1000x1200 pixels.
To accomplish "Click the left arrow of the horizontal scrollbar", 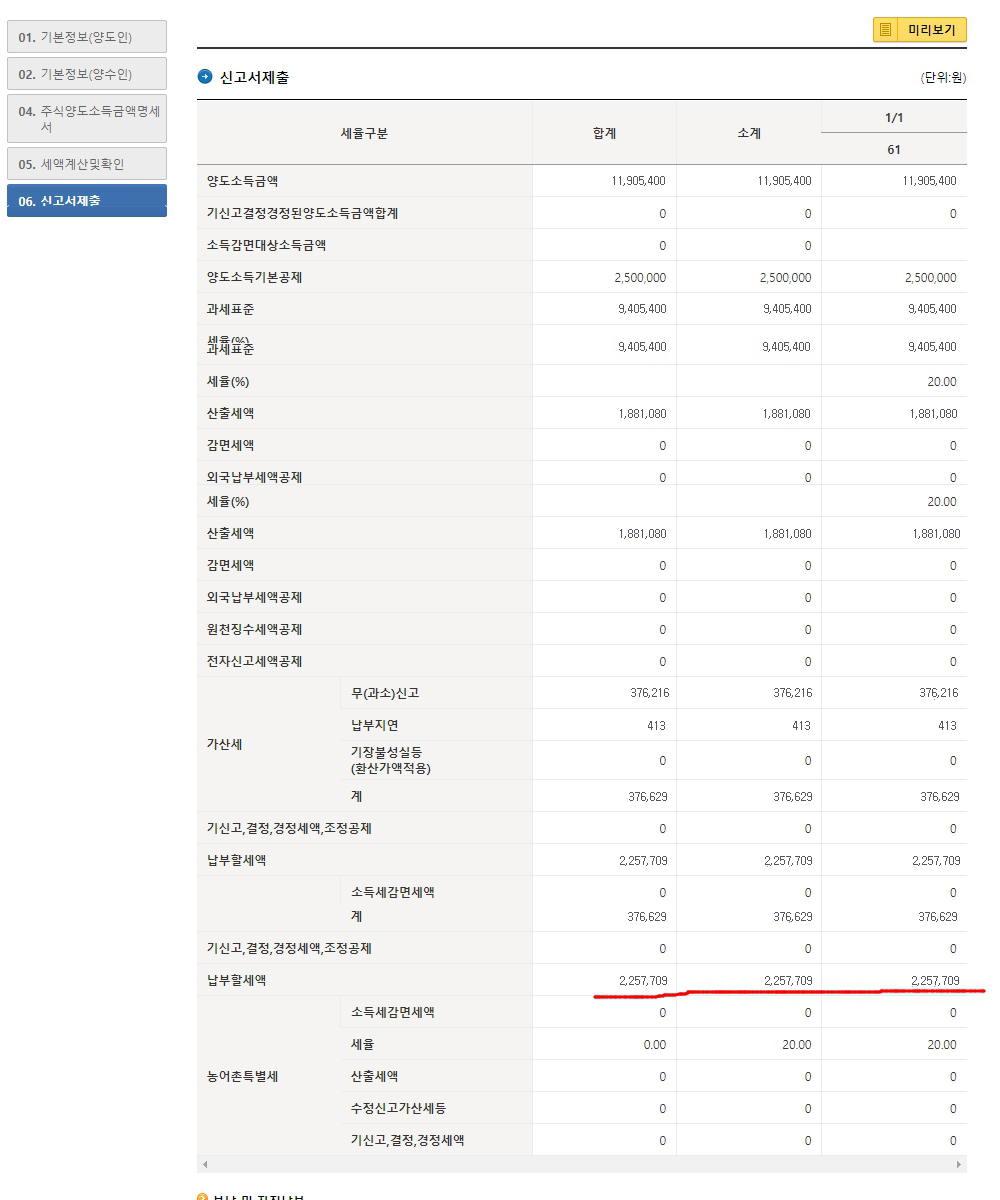I will click(204, 1164).
